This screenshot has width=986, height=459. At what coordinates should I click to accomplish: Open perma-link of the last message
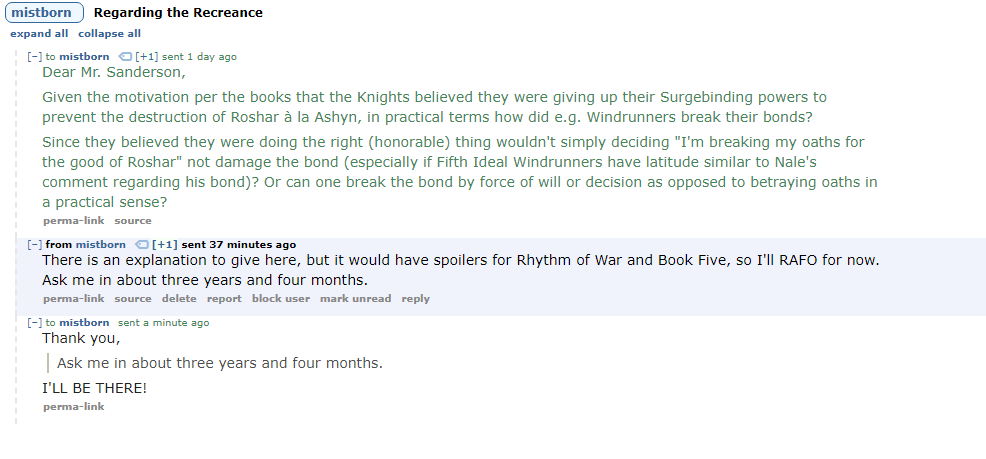(x=74, y=407)
